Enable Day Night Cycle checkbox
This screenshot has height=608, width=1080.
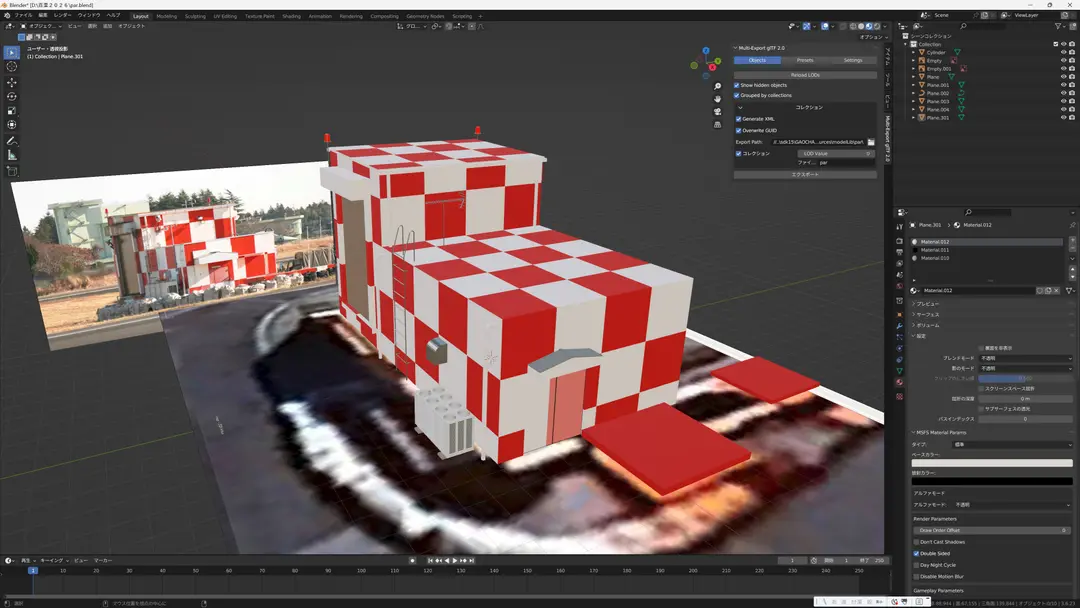coord(916,565)
